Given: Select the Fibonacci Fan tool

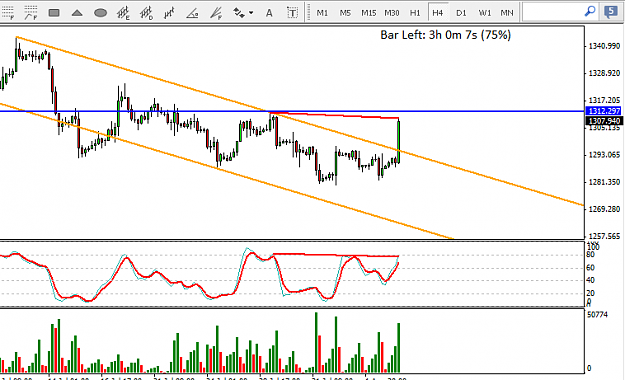Looking at the screenshot, I should point(216,13).
